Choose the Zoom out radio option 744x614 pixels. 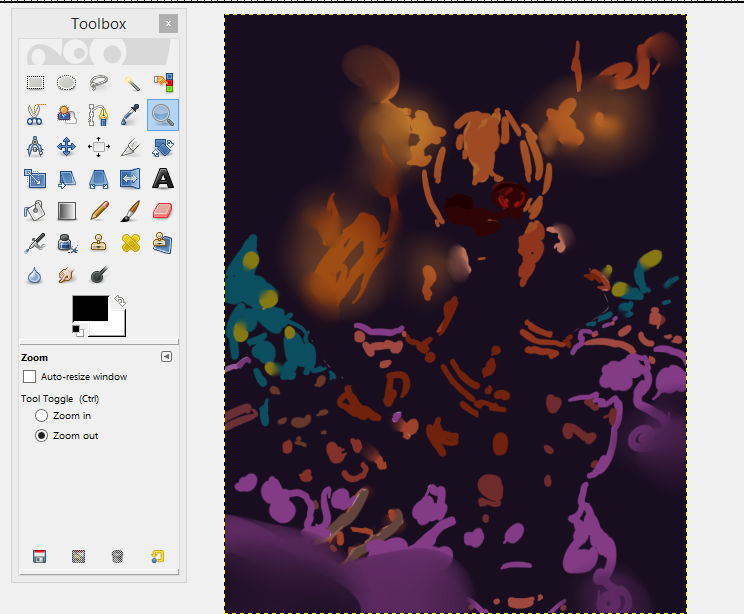[x=41, y=436]
